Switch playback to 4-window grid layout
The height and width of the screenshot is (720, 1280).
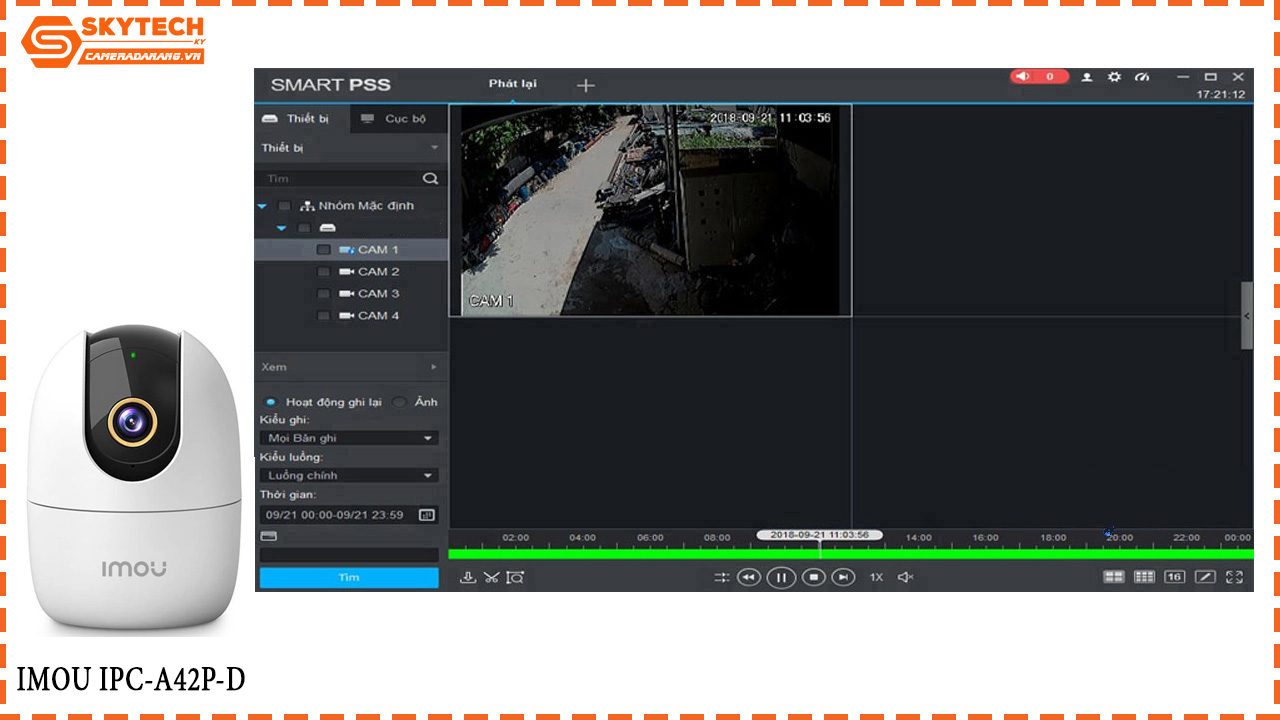tap(1114, 577)
